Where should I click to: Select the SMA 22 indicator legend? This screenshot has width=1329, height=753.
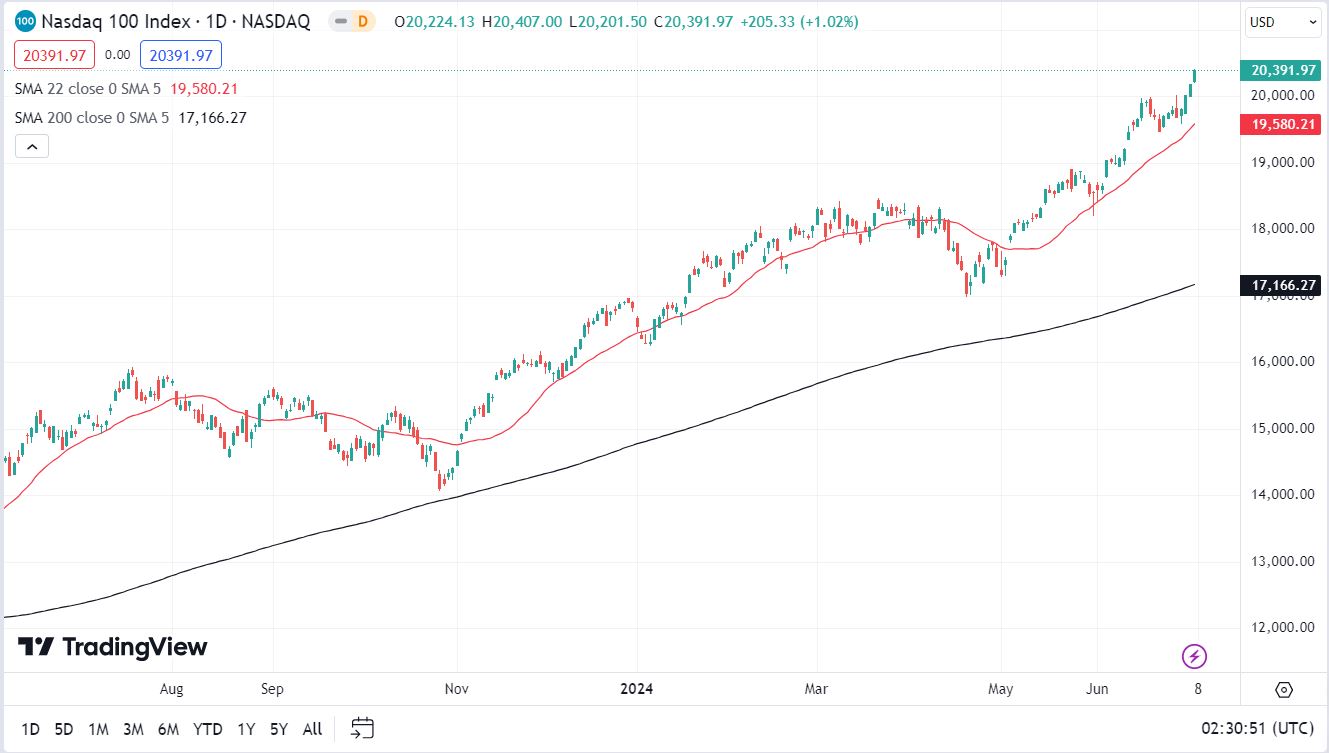pos(90,88)
